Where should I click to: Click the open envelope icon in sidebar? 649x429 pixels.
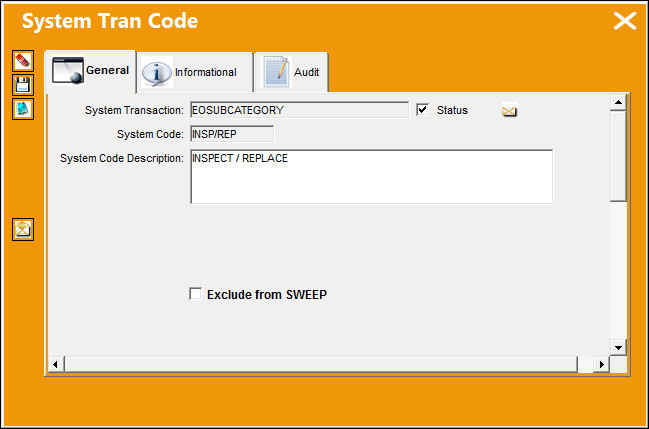point(23,229)
